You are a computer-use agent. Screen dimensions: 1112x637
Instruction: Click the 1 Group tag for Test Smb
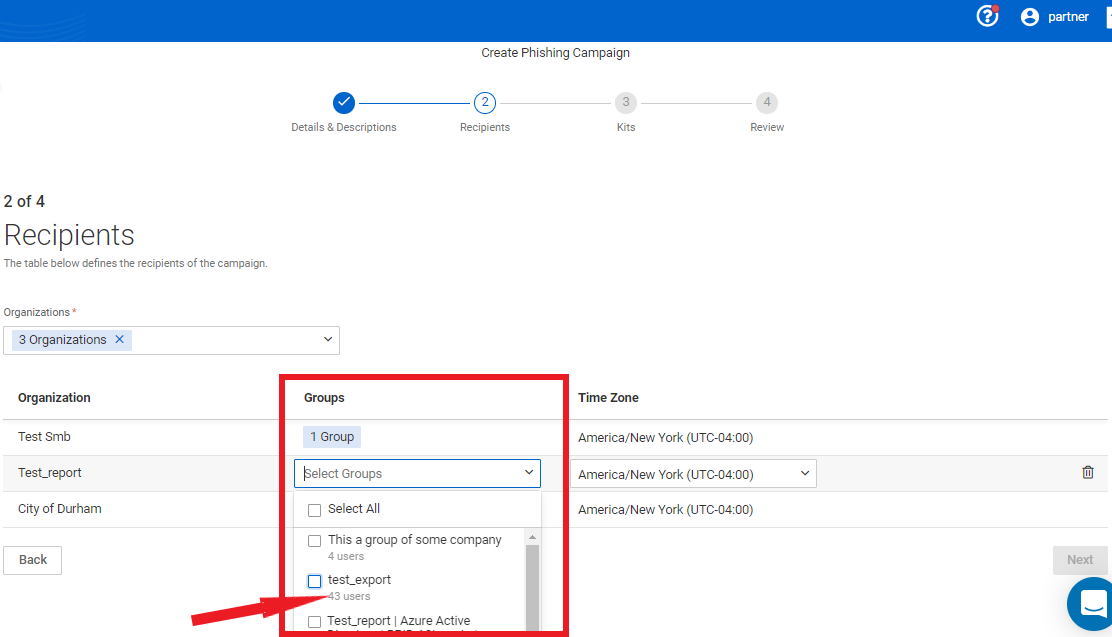[332, 437]
